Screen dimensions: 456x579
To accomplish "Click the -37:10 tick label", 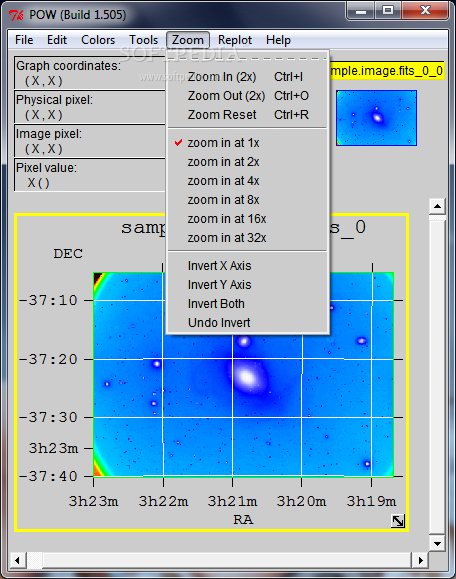I will pyautogui.click(x=48, y=300).
